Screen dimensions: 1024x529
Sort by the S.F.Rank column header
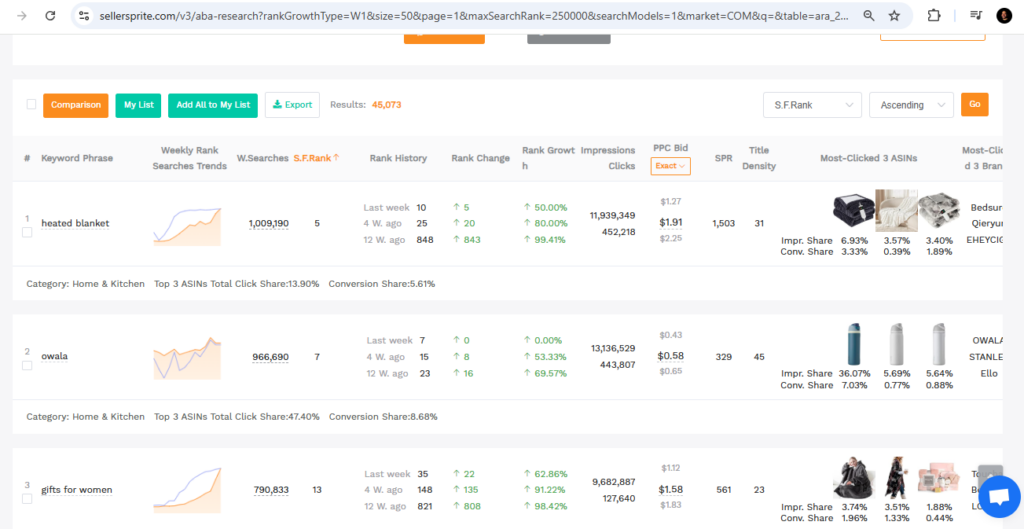(x=316, y=158)
